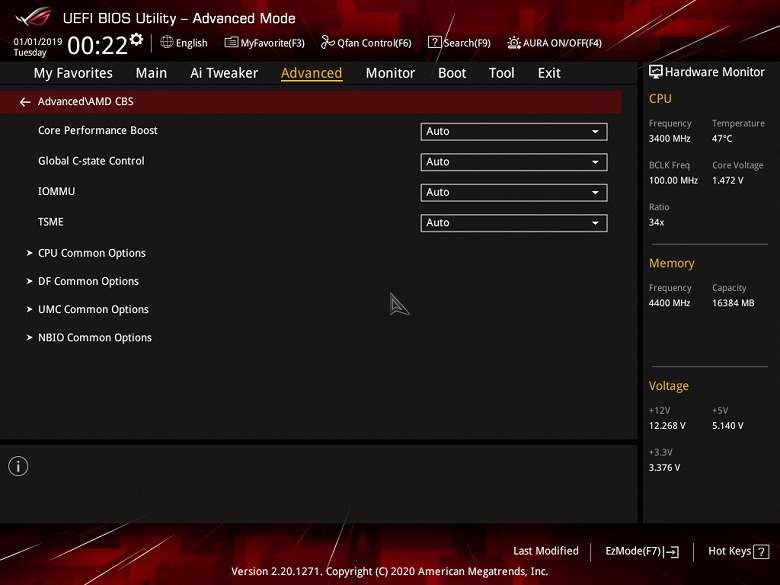The width and height of the screenshot is (780, 585).
Task: Click the +5V value 5.140 V
Action: coord(727,426)
